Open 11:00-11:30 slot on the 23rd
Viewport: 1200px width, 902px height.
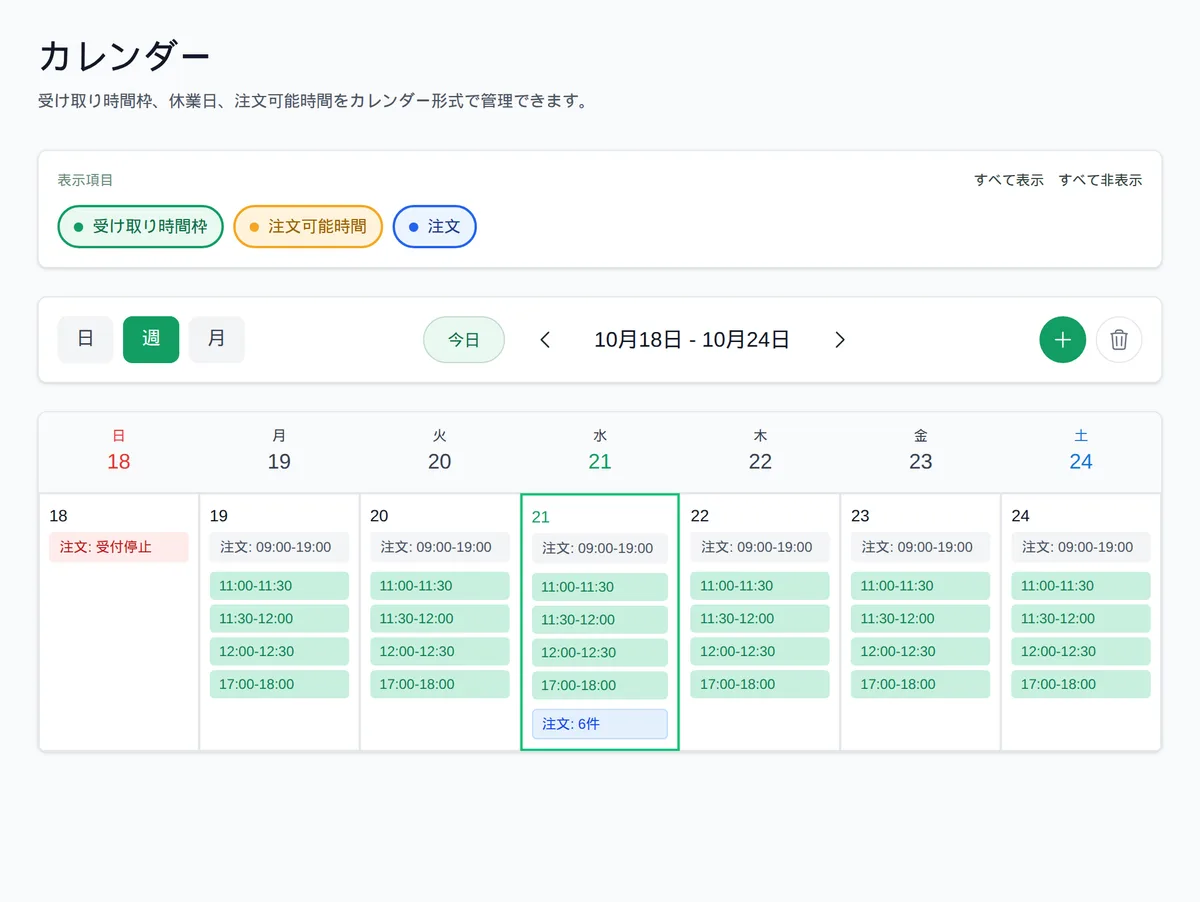click(x=921, y=586)
